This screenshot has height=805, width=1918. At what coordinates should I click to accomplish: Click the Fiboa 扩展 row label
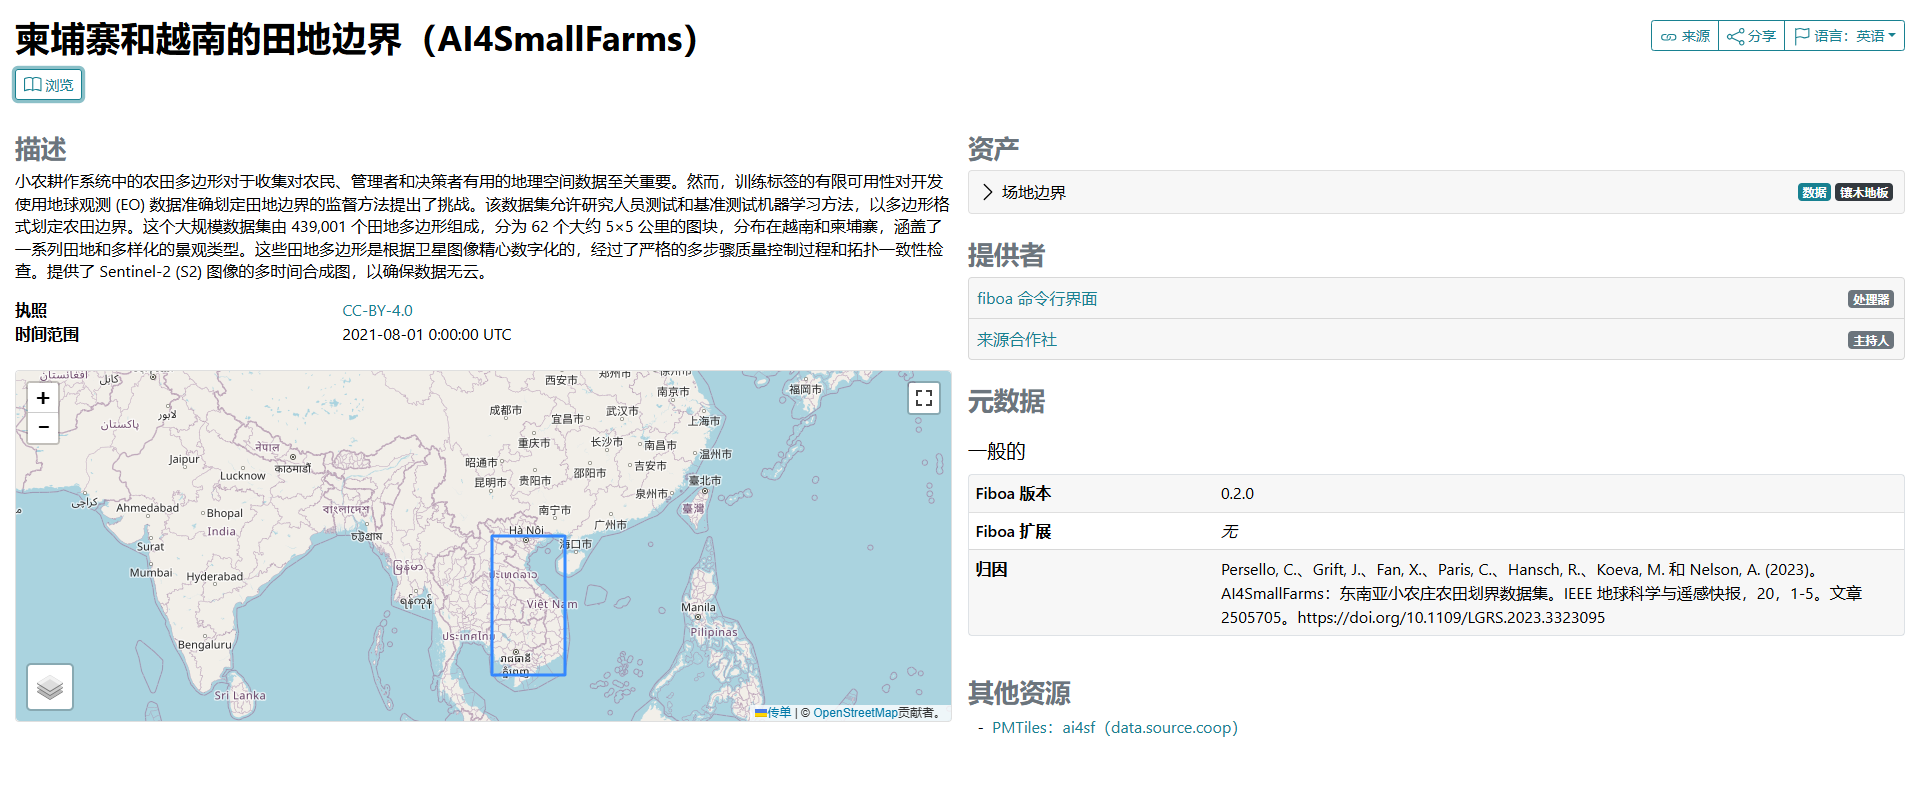(1013, 532)
